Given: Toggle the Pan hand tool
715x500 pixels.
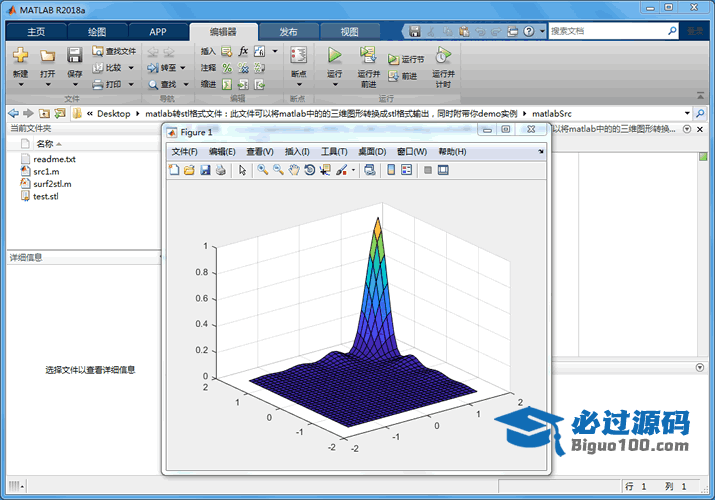Looking at the screenshot, I should click(x=294, y=170).
